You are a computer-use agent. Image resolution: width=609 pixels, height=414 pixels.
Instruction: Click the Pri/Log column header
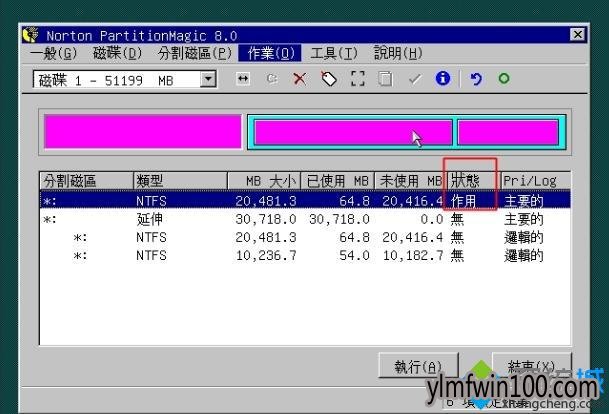click(536, 181)
